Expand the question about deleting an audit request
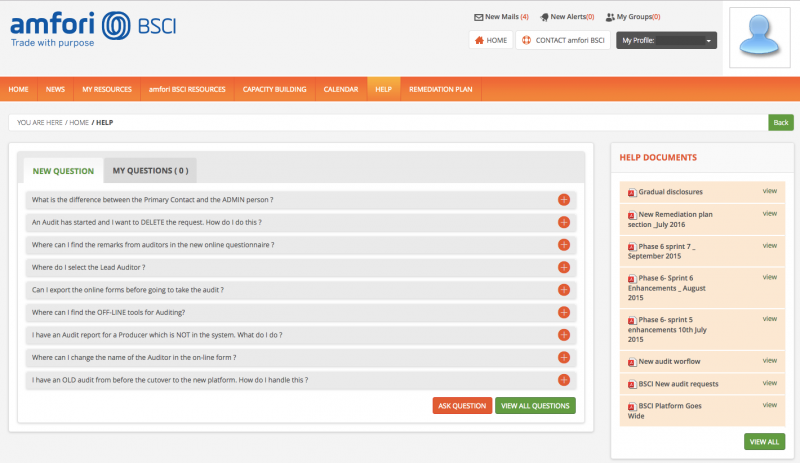This screenshot has width=800, height=463. [x=563, y=222]
